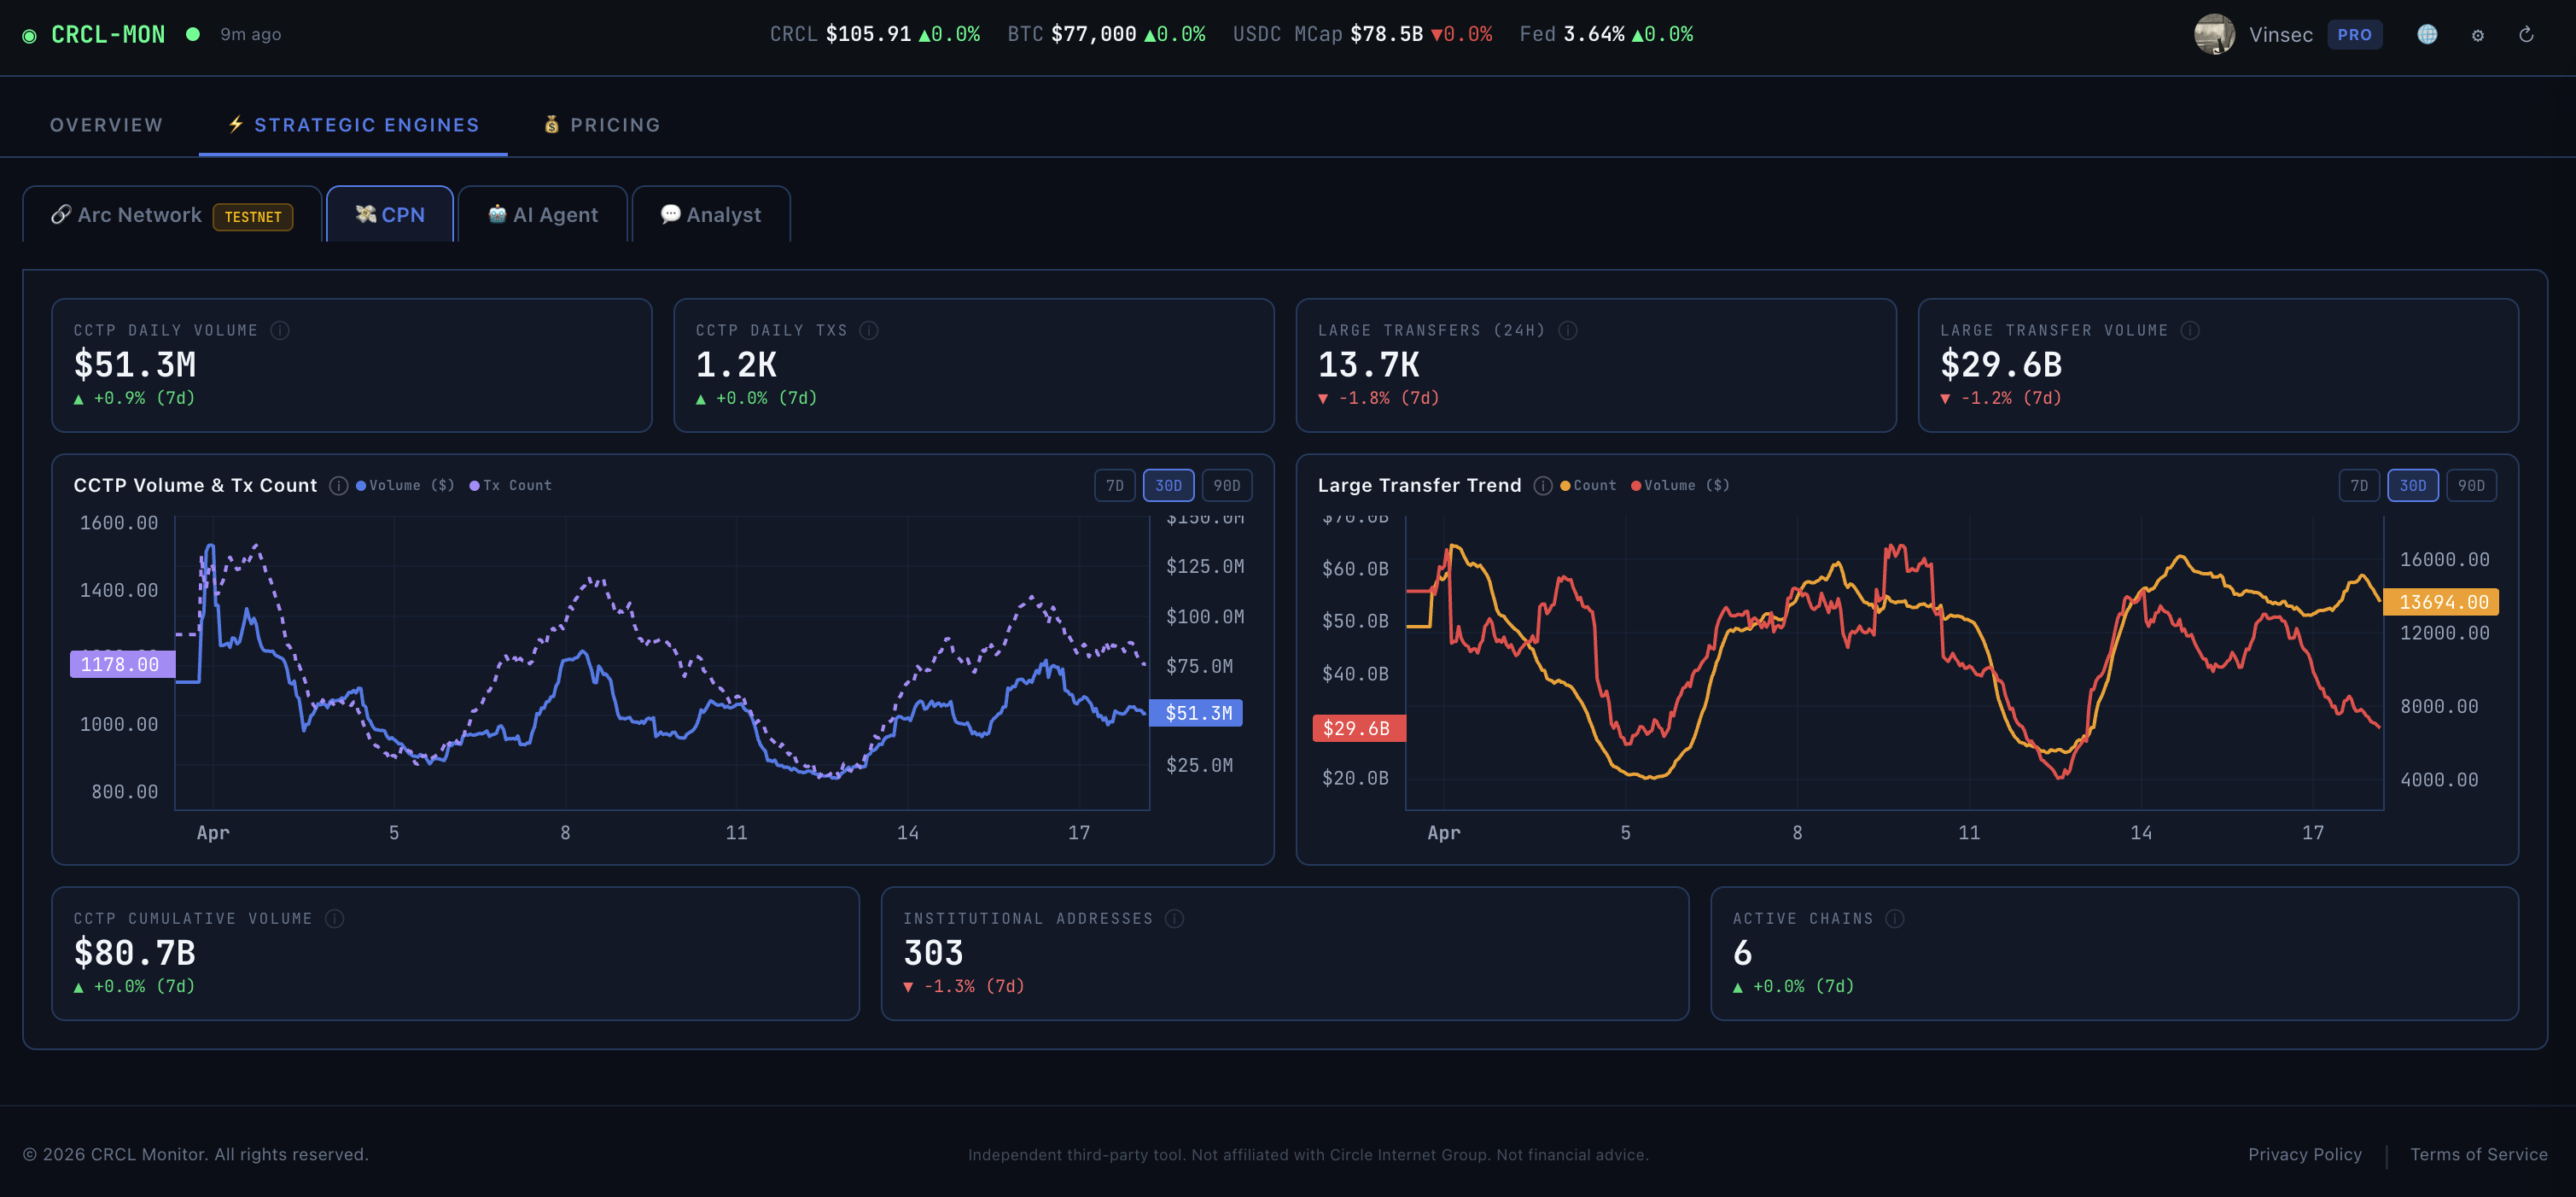The height and width of the screenshot is (1197, 2576).
Task: Click the refresh data icon
Action: coord(2526,35)
